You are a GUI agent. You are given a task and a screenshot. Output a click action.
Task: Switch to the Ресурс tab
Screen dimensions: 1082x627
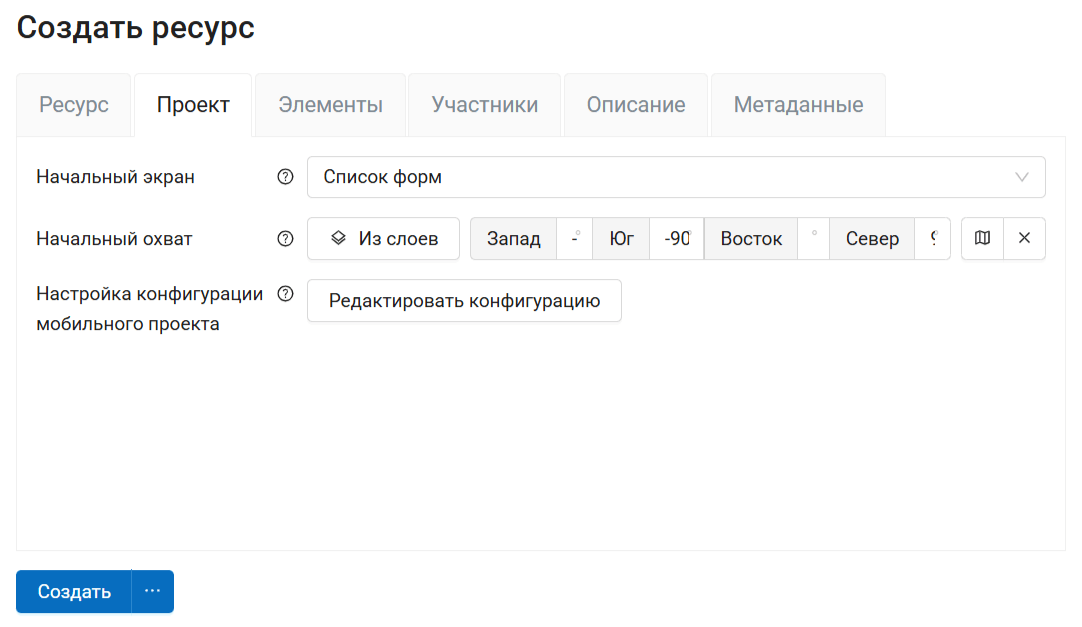coord(74,105)
